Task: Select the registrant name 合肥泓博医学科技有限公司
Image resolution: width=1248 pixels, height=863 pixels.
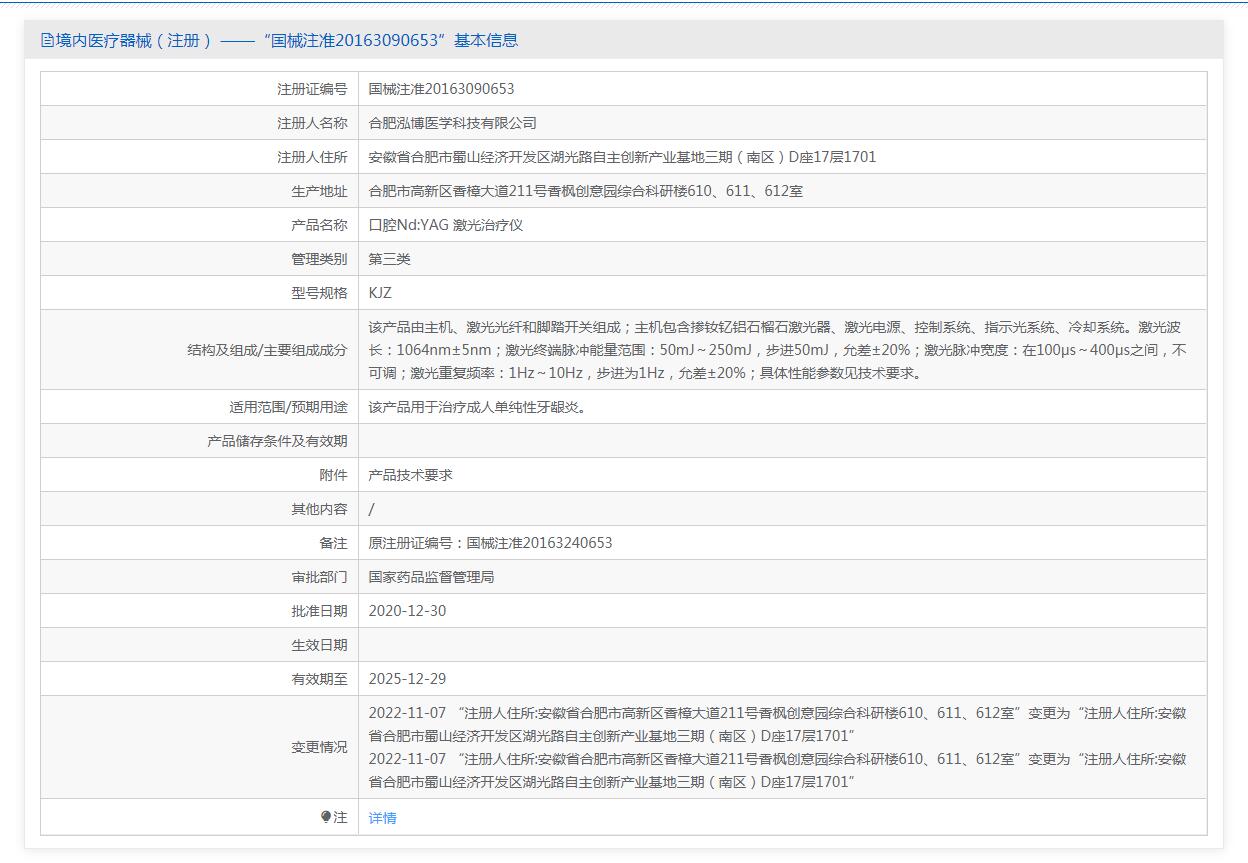Action: 452,123
